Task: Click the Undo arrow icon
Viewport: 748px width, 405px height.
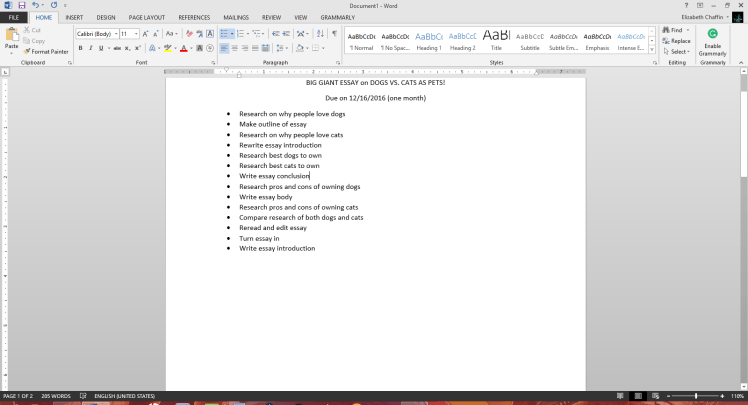Action: click(x=35, y=5)
